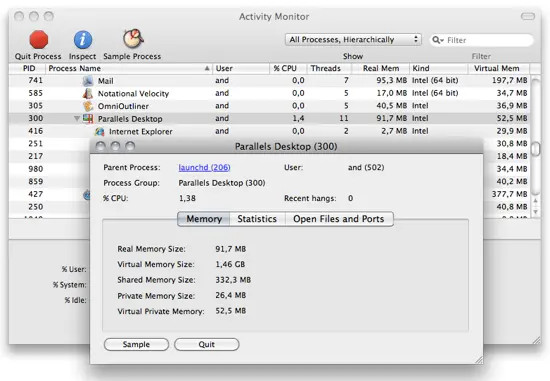Screen dimensions: 550x381
Task: Click the Quit button in inspector window
Action: point(207,345)
